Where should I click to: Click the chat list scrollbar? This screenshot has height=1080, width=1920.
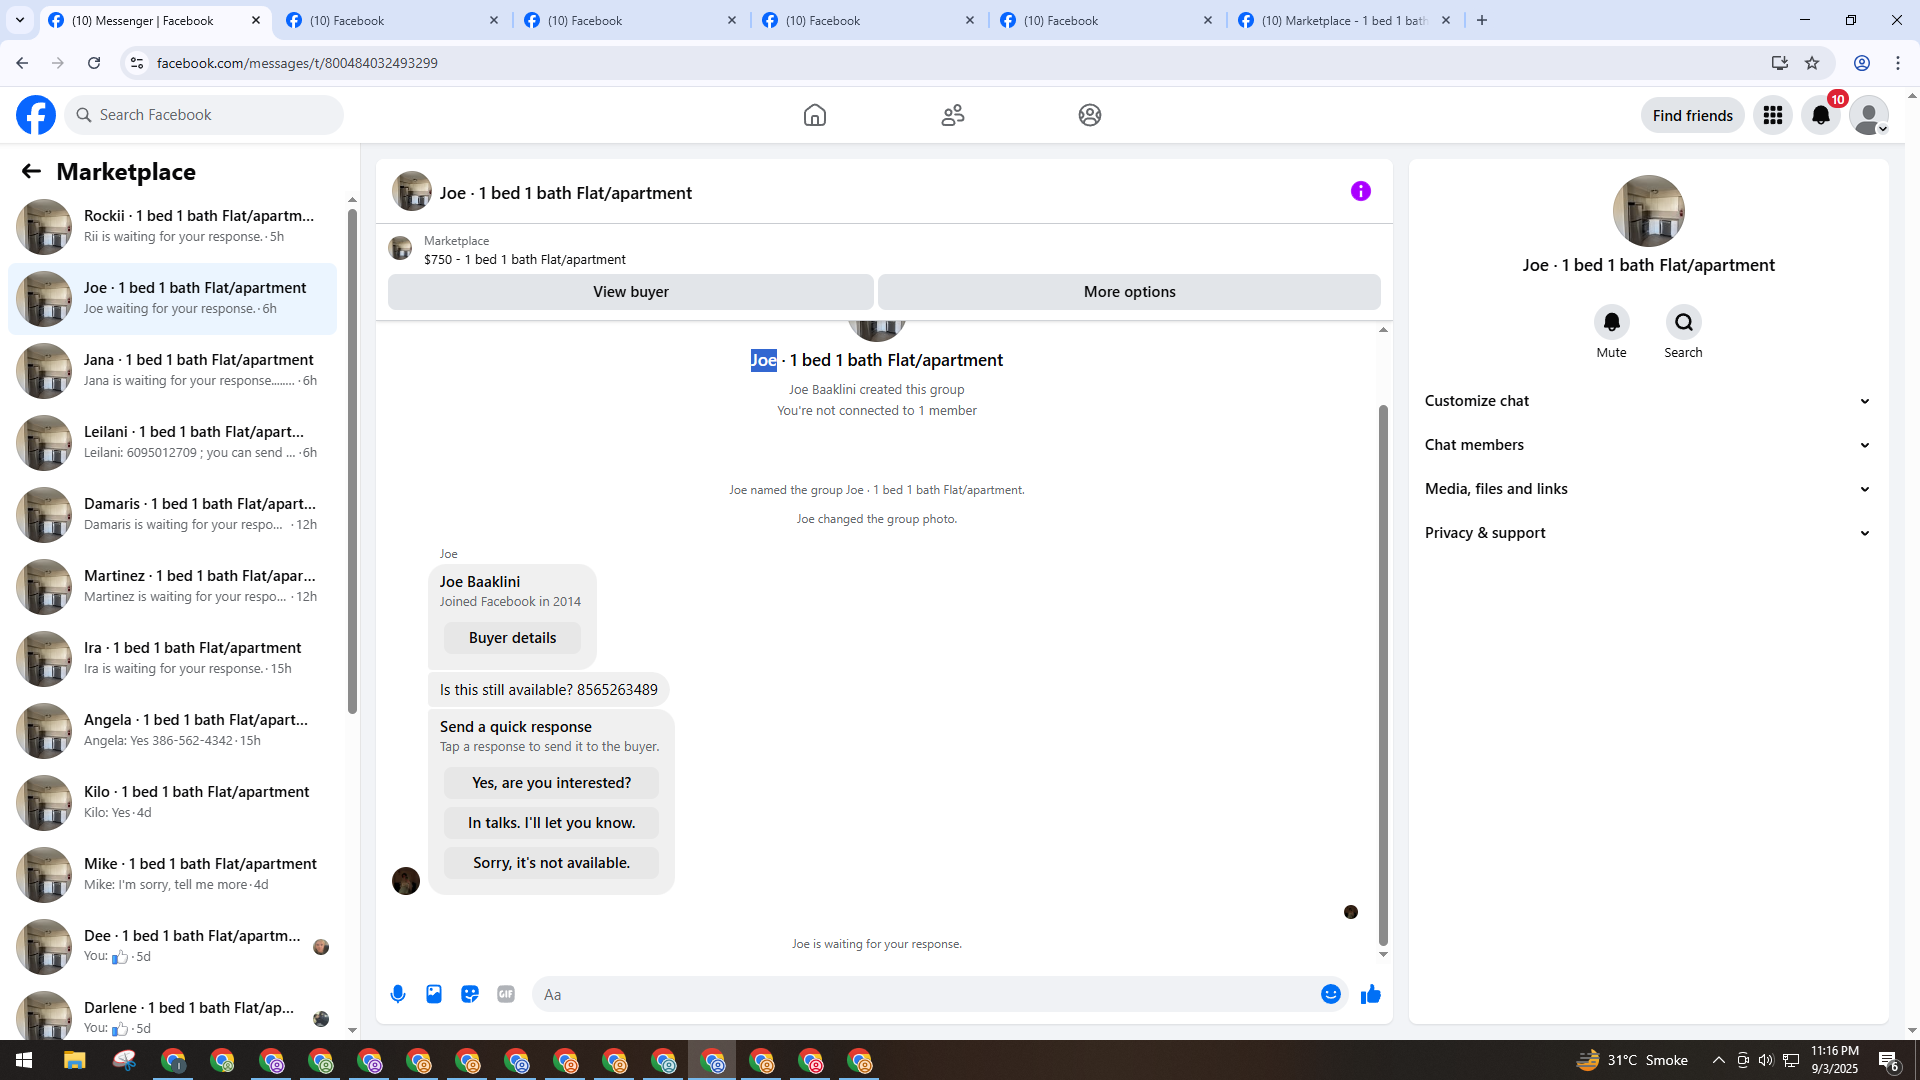click(352, 460)
